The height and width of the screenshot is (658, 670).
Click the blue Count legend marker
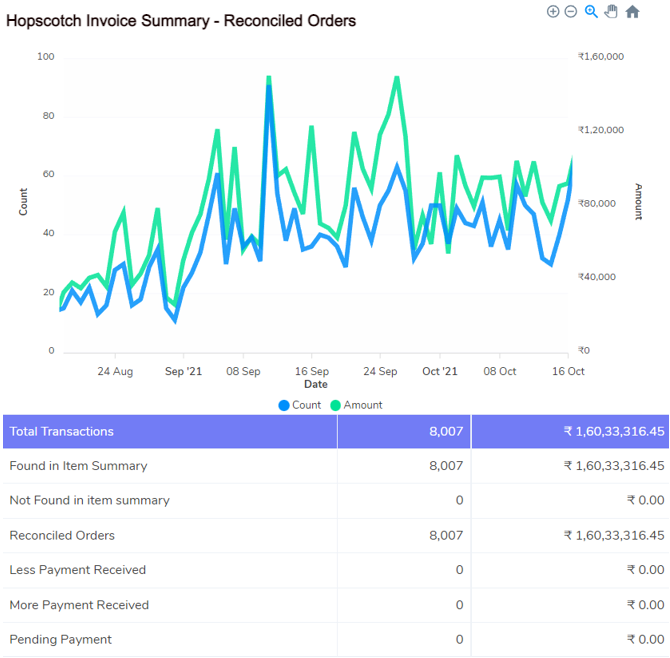(x=284, y=405)
